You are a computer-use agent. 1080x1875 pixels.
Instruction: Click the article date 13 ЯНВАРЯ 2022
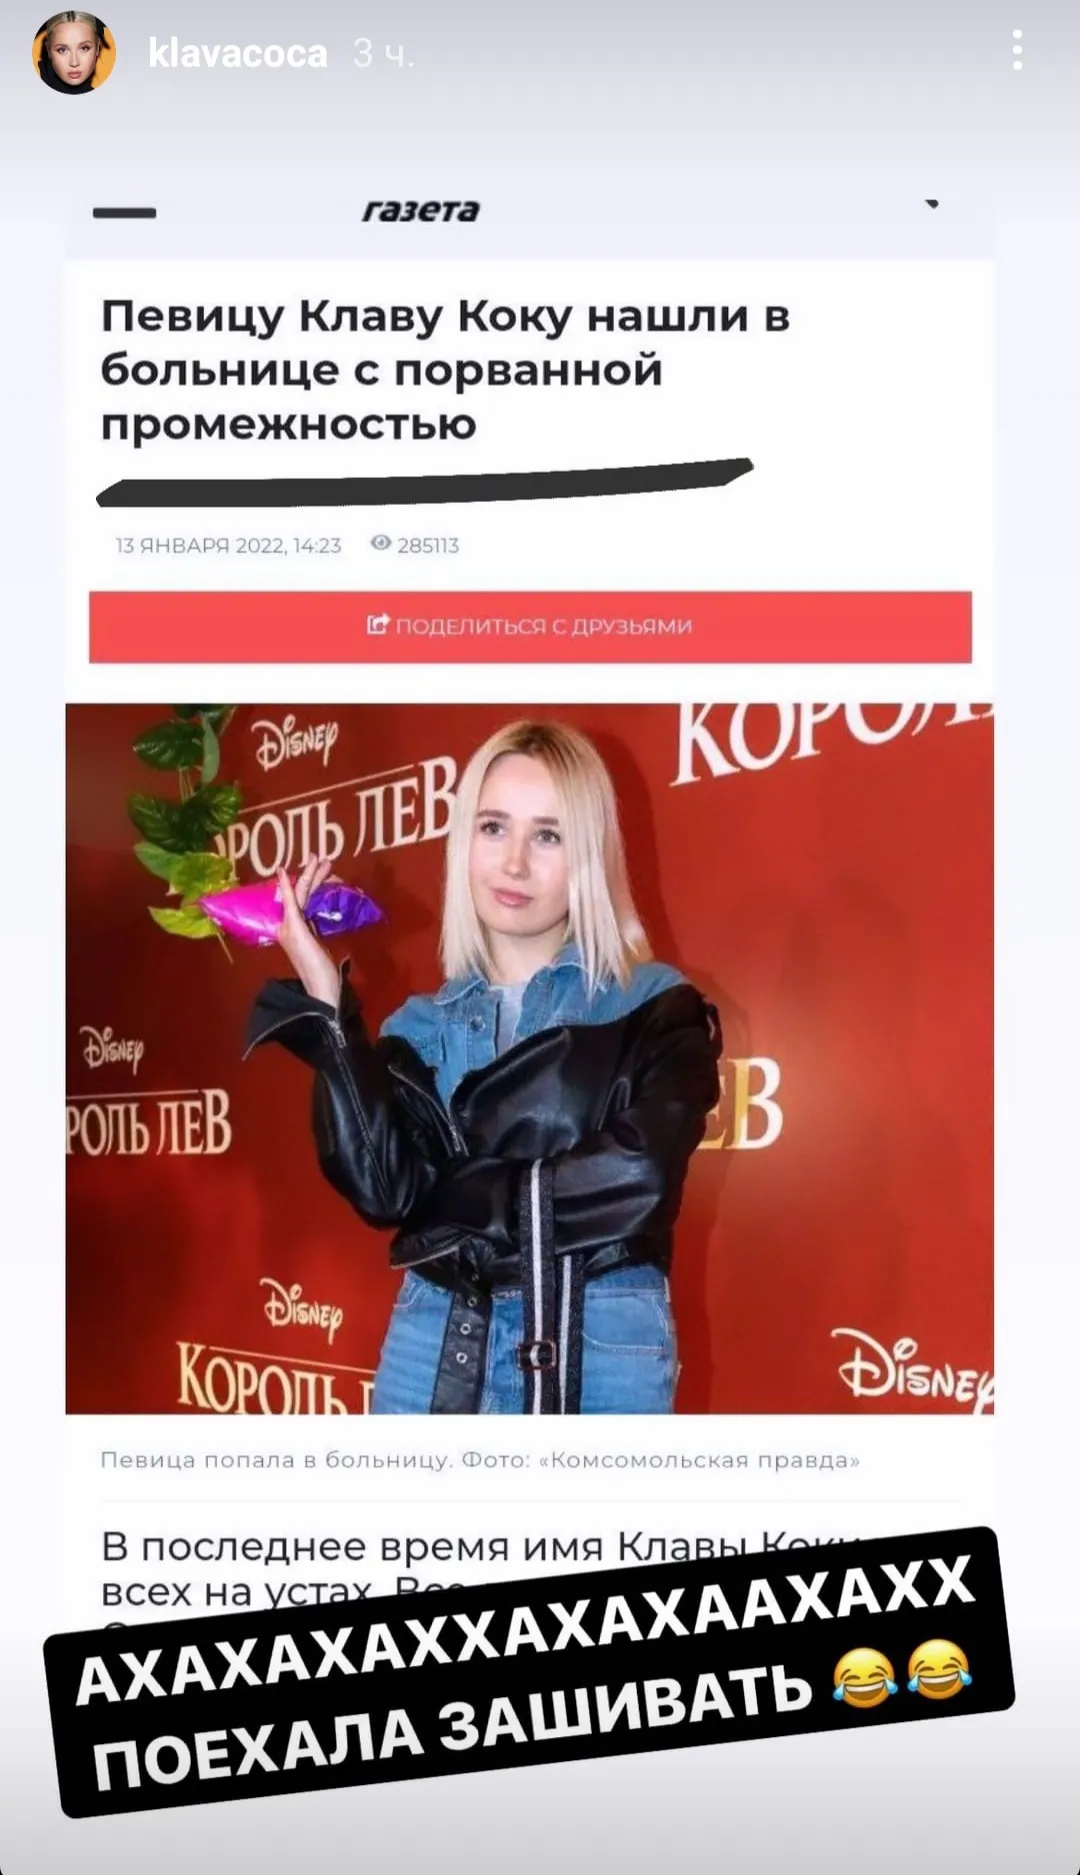228,545
